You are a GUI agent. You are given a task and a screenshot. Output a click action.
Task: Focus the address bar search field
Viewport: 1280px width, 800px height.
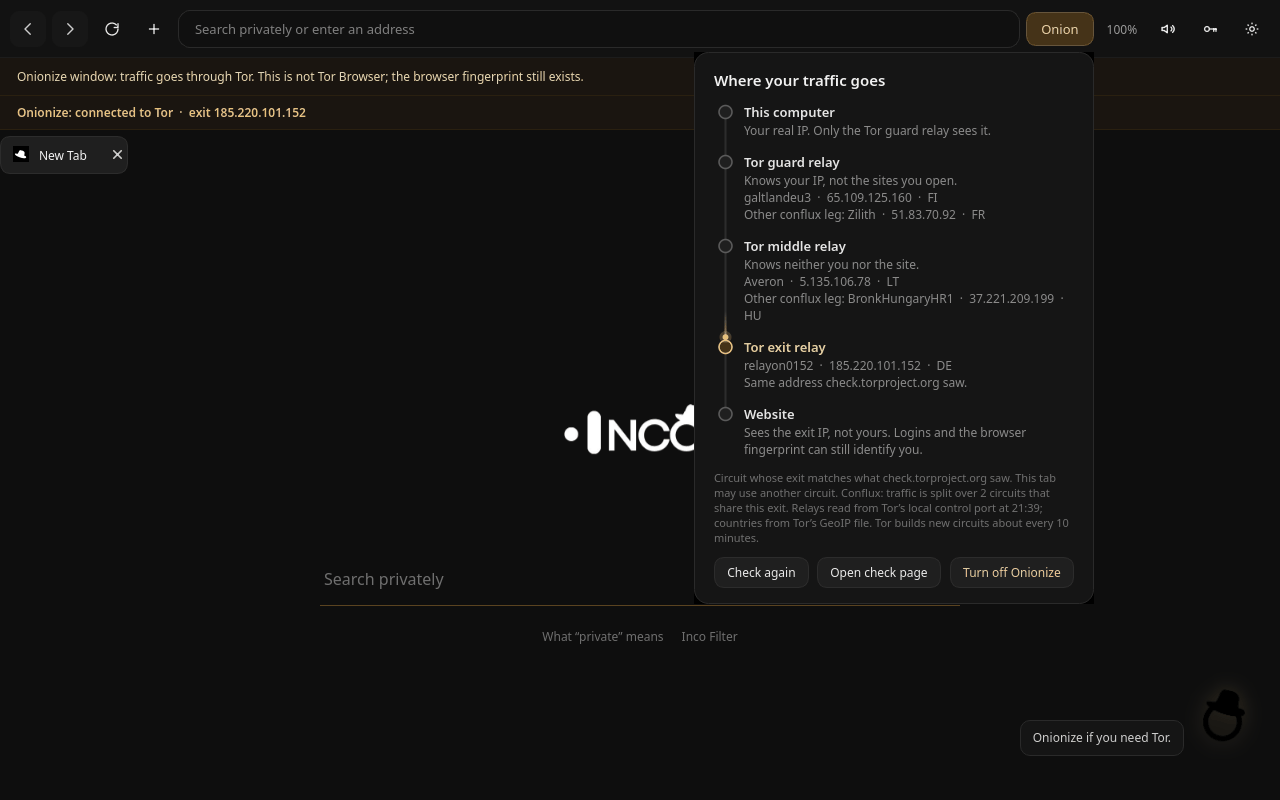pos(598,29)
